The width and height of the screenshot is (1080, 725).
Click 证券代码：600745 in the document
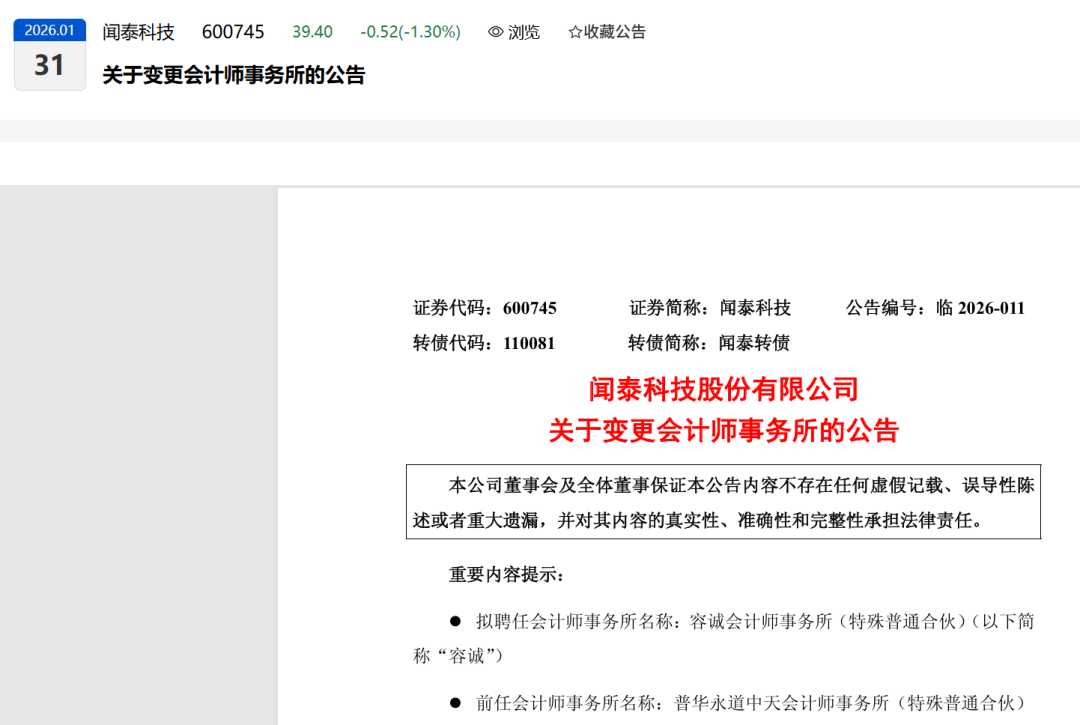(x=485, y=308)
